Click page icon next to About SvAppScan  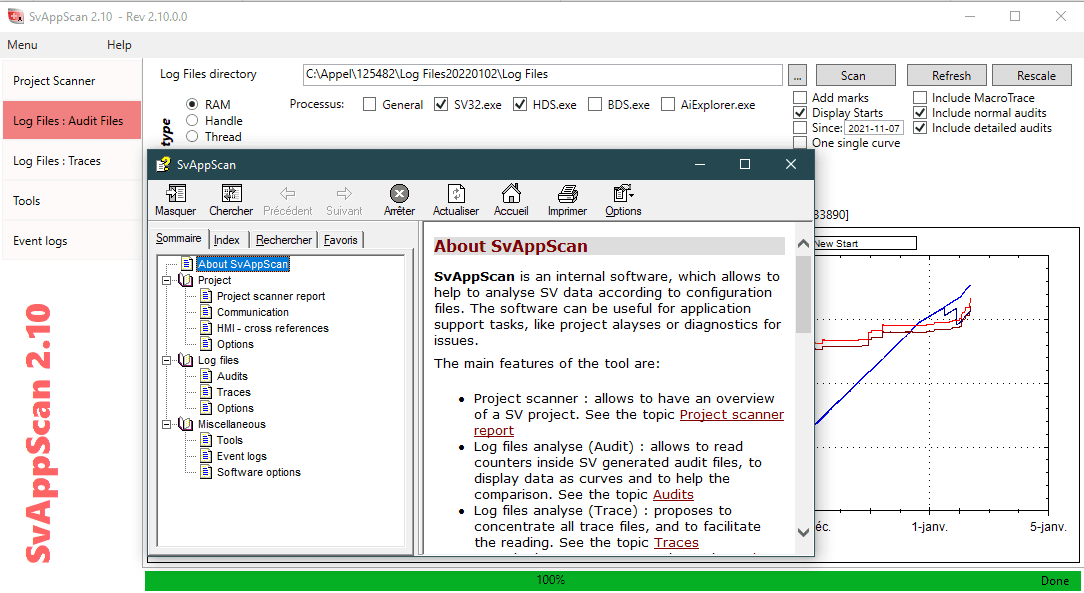(187, 263)
